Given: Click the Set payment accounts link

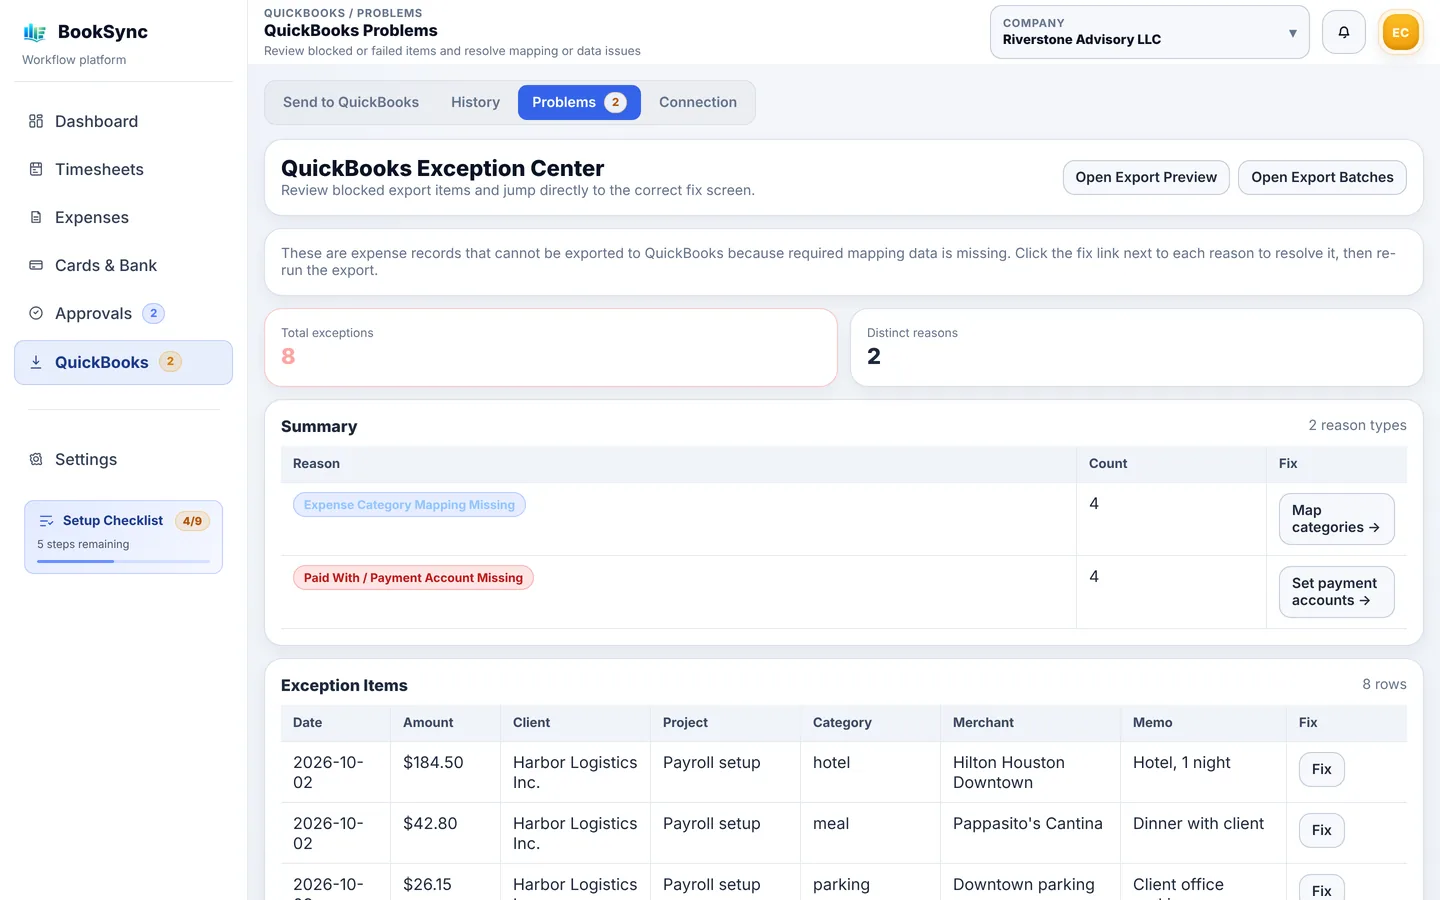Looking at the screenshot, I should click(x=1336, y=592).
